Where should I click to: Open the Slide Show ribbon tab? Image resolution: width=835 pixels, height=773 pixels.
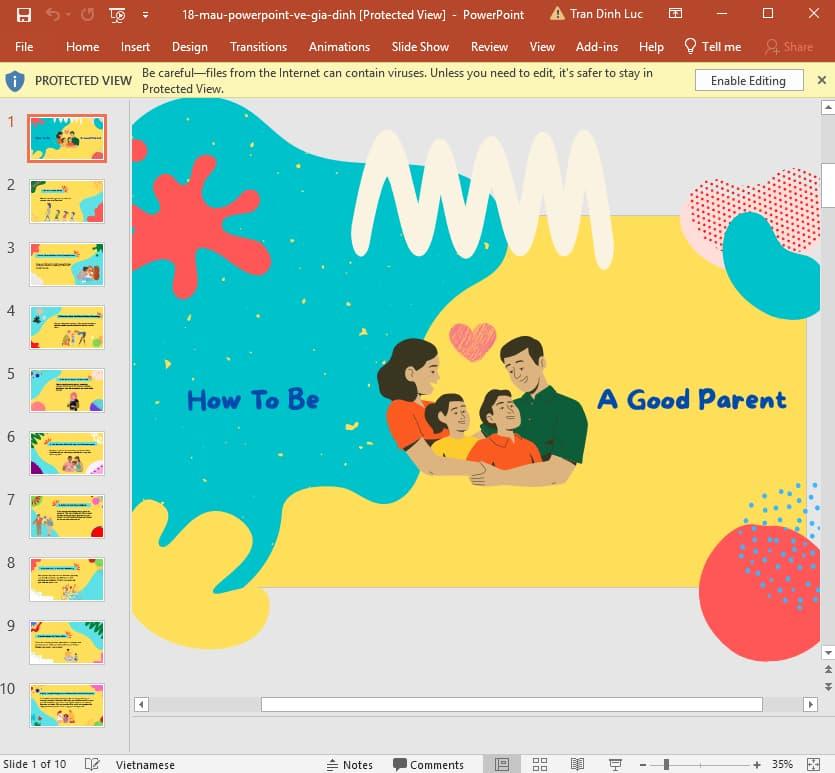(420, 46)
